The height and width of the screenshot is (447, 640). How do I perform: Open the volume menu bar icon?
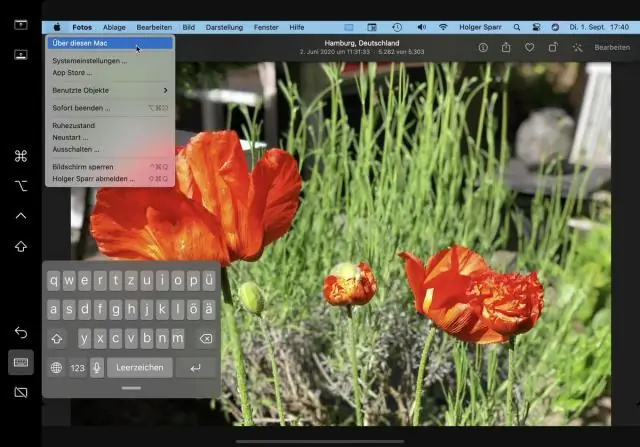pos(421,27)
